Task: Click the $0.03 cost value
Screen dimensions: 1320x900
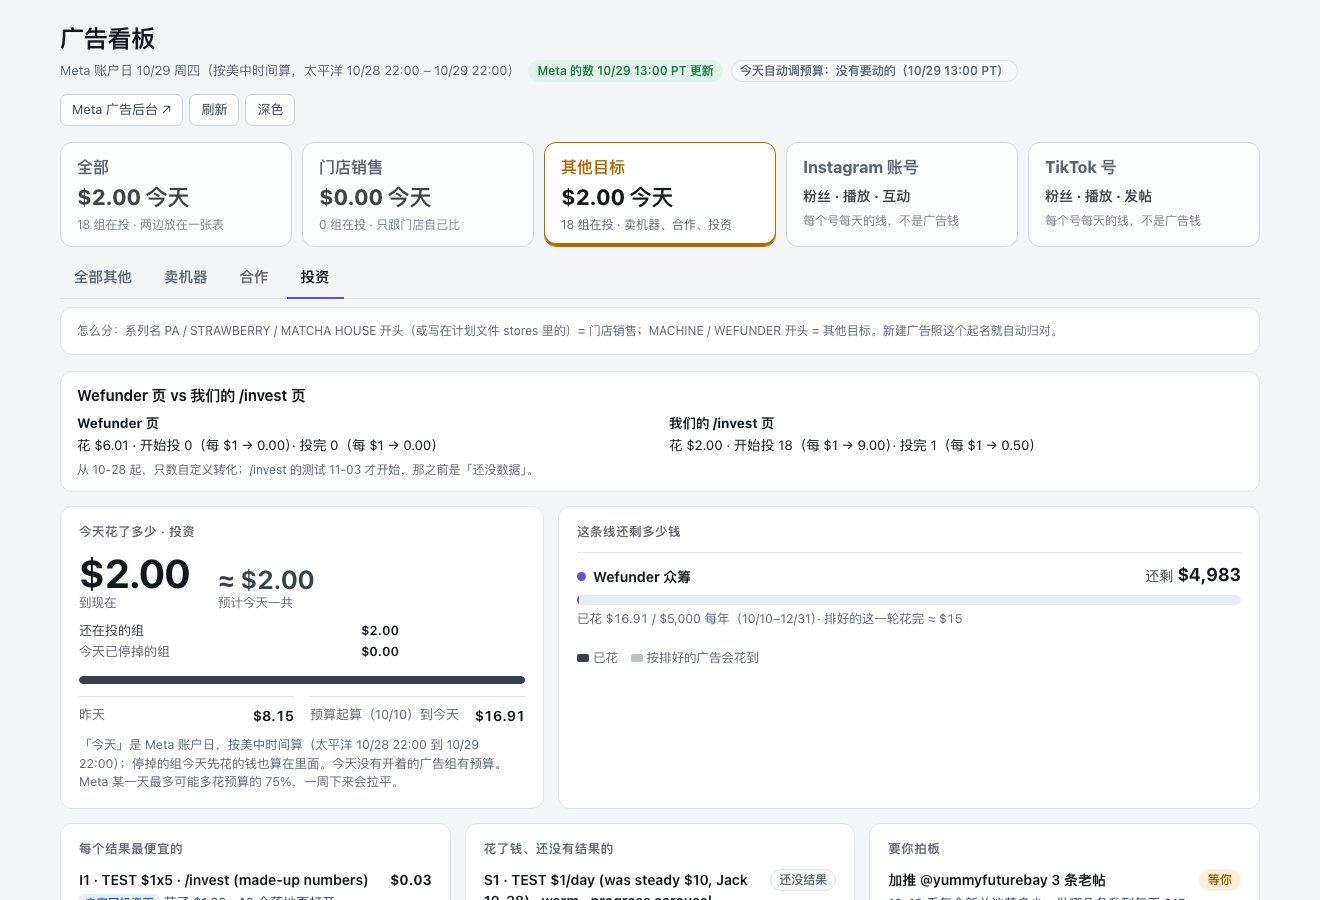Action: click(411, 880)
